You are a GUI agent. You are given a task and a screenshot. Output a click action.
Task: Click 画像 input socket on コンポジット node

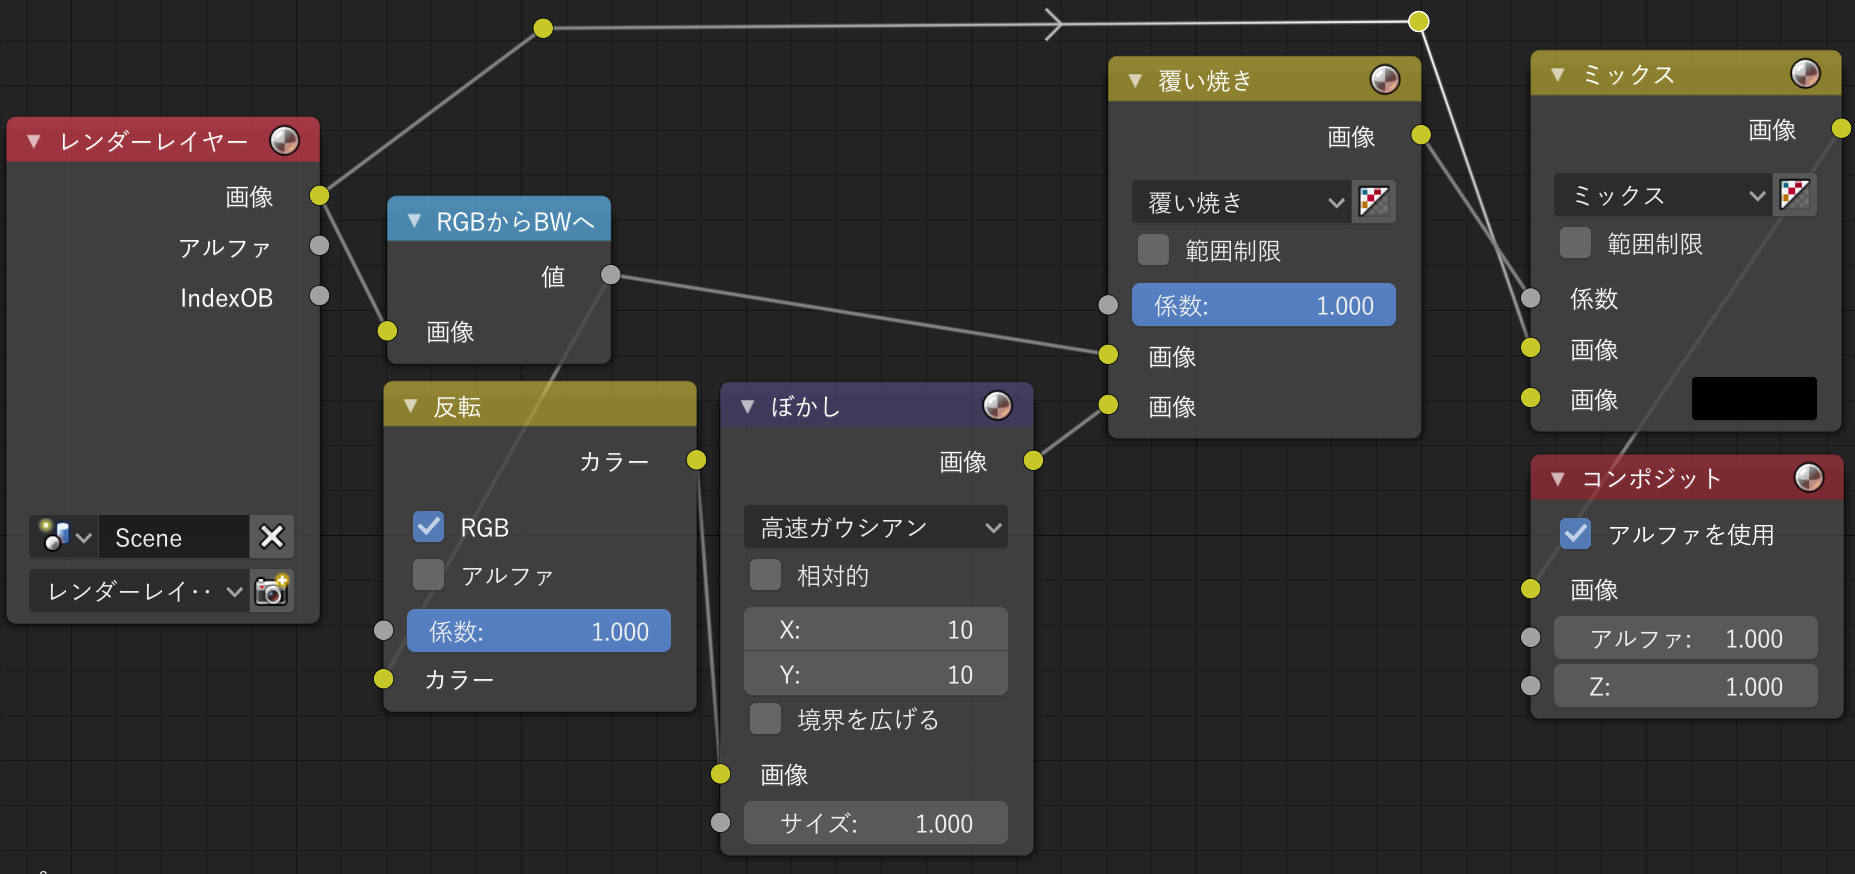tap(1530, 588)
